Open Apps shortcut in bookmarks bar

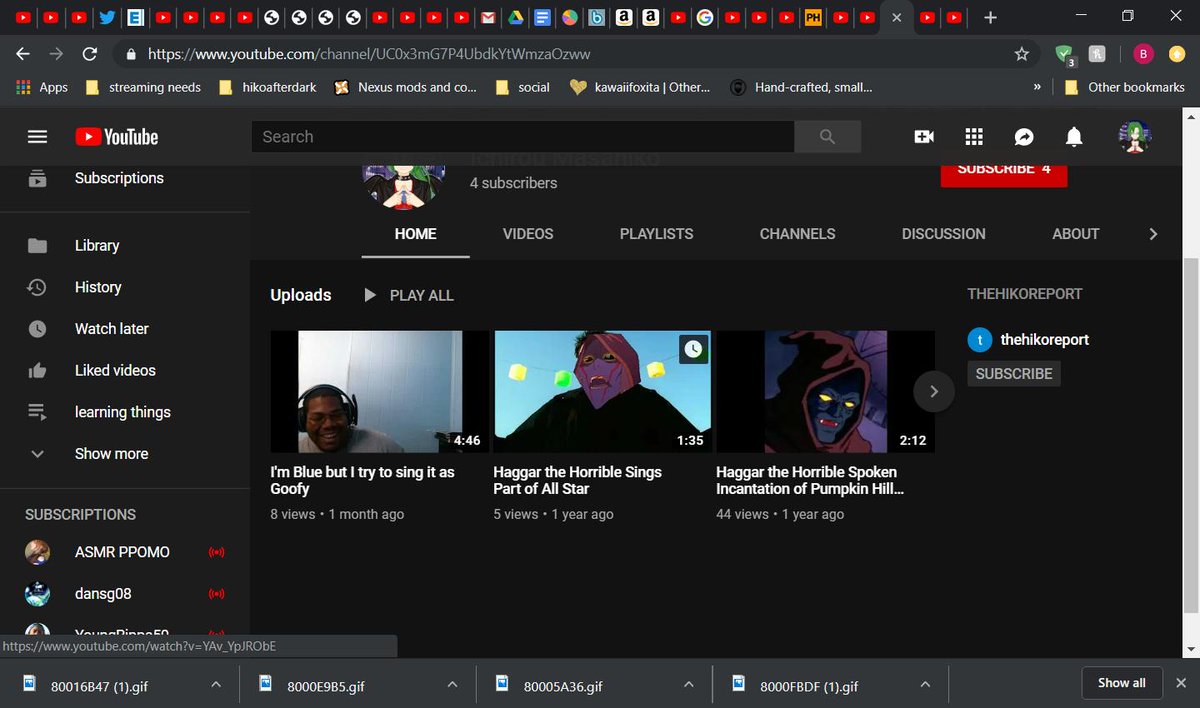click(42, 87)
